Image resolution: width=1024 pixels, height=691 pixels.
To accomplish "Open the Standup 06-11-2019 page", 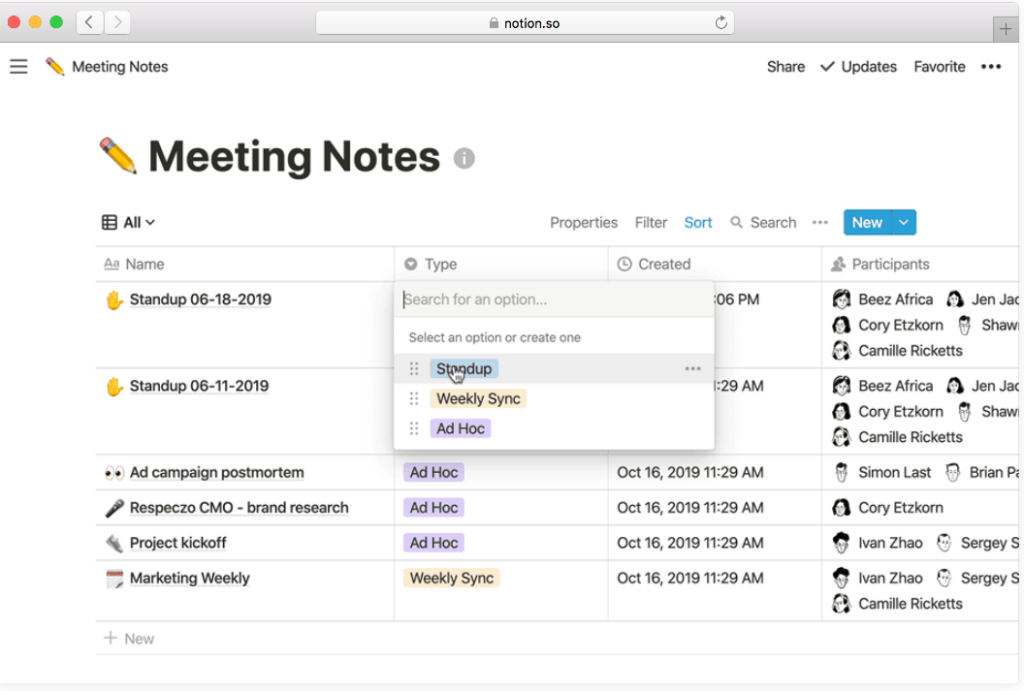I will pyautogui.click(x=199, y=386).
